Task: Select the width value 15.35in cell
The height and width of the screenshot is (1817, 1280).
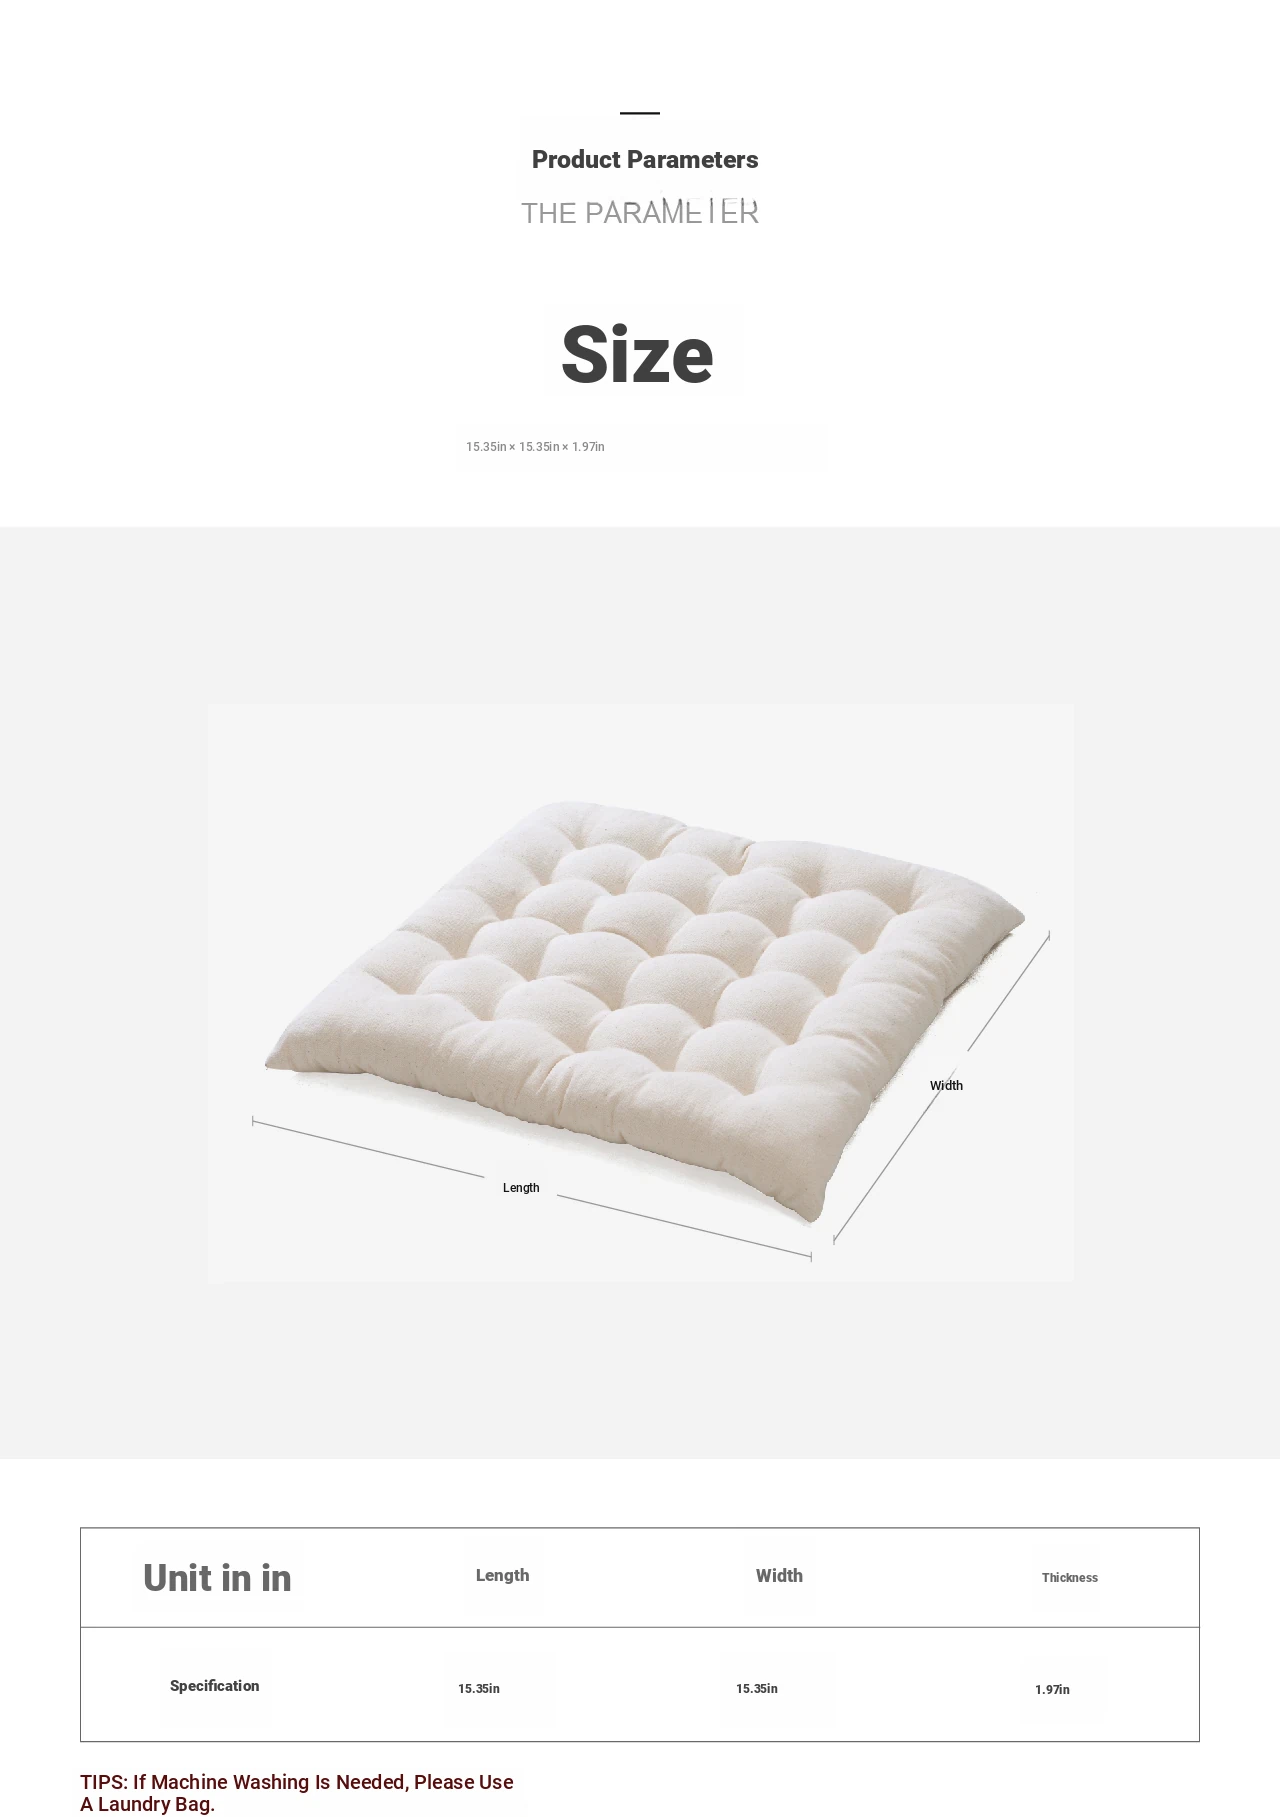Action: (x=757, y=1689)
